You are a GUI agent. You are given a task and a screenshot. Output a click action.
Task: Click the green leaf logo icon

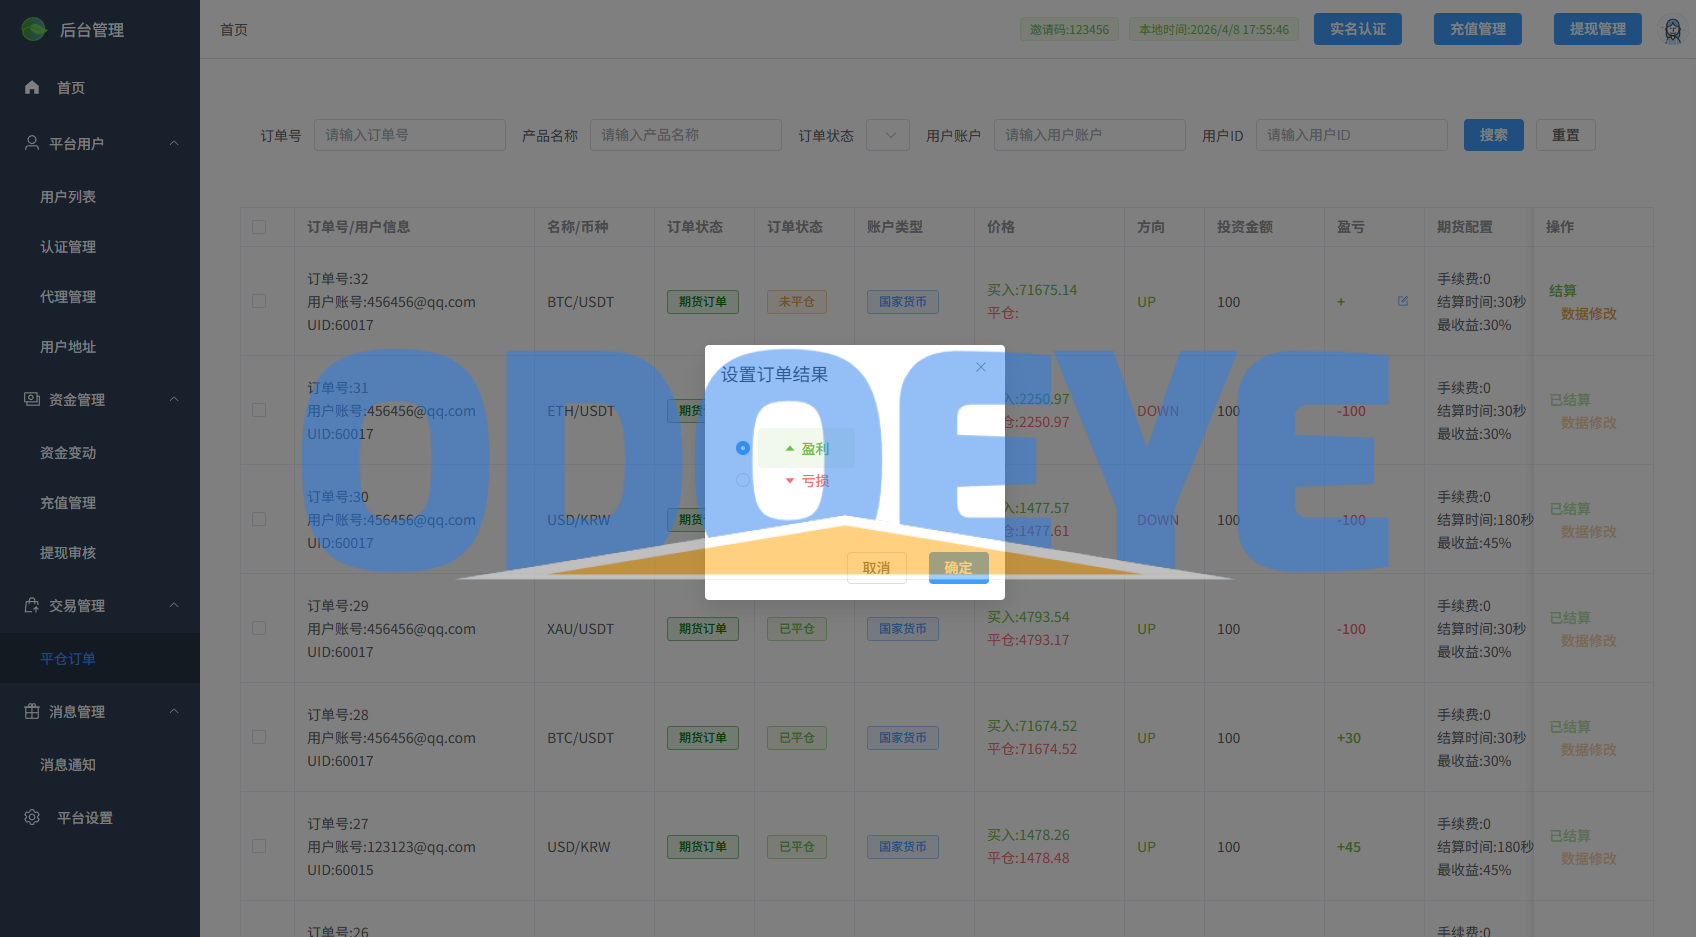point(35,29)
